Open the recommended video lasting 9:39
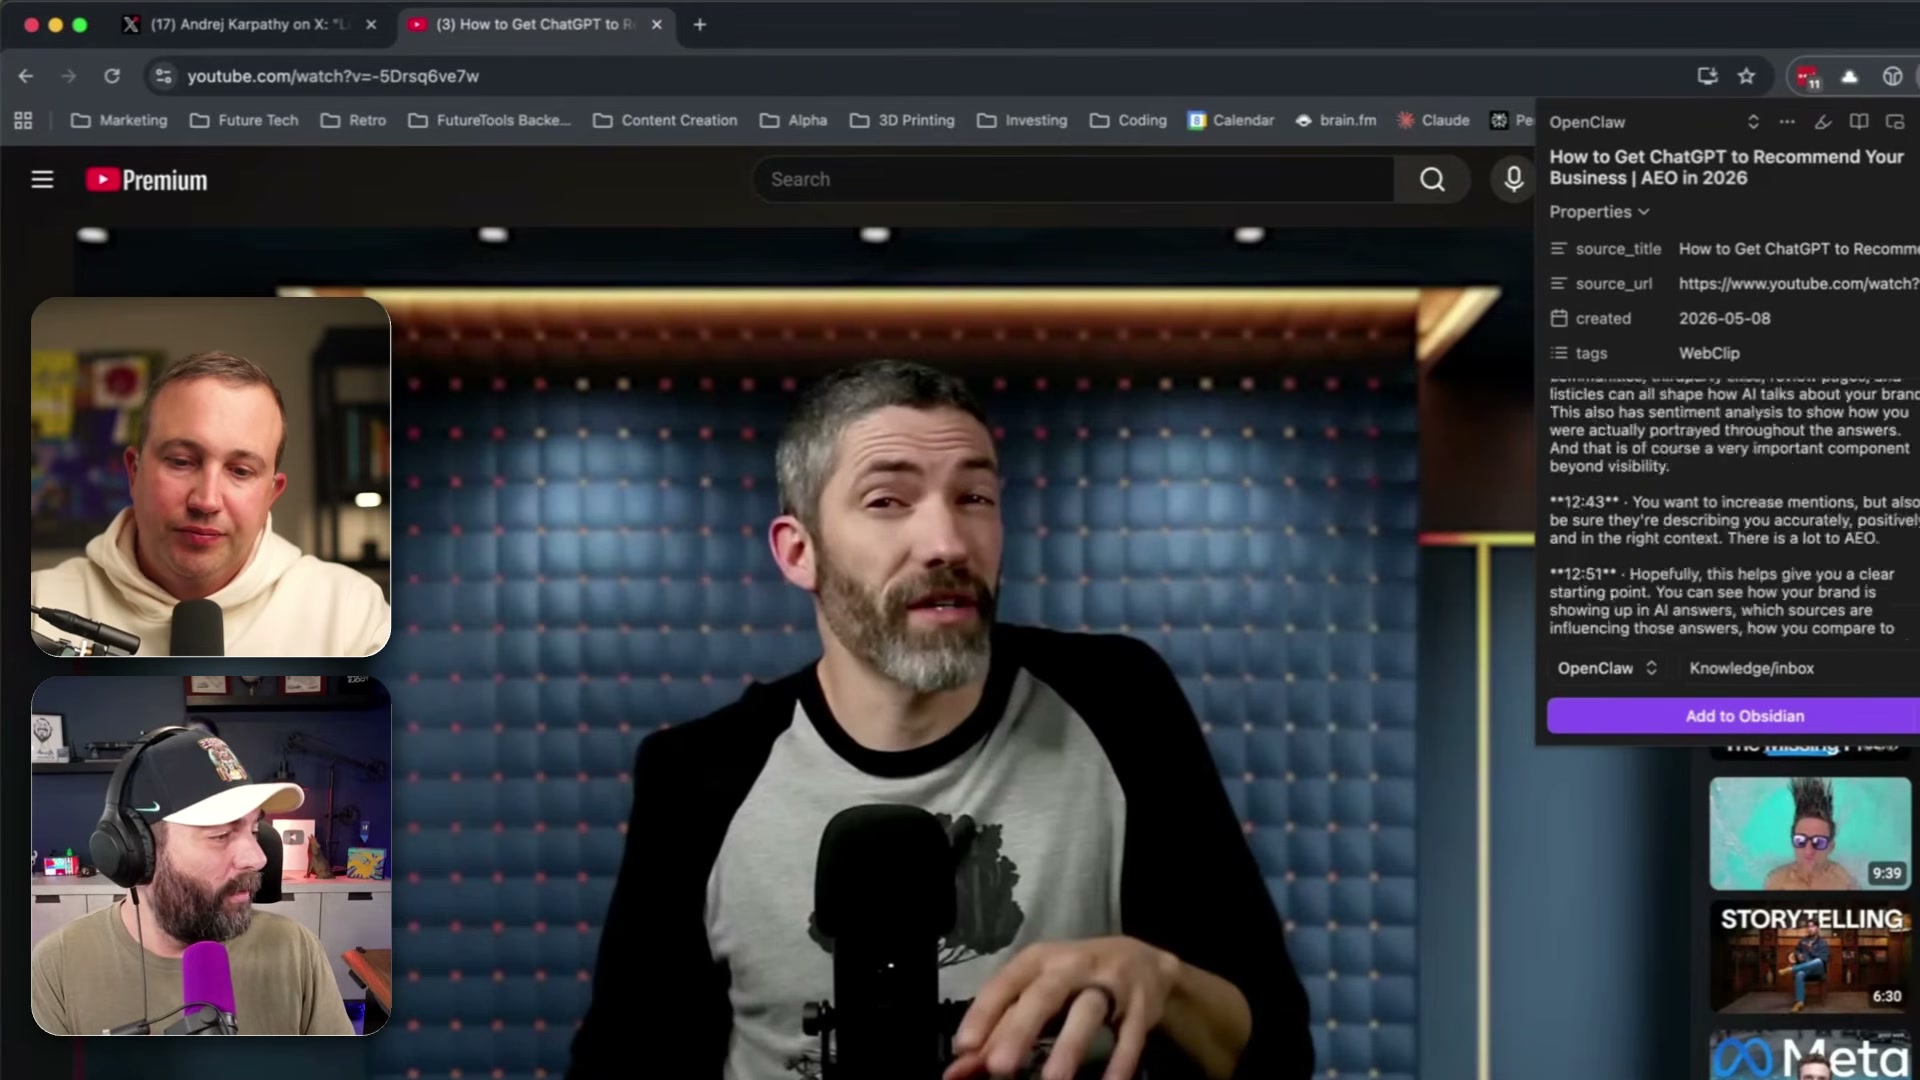 click(x=1810, y=834)
